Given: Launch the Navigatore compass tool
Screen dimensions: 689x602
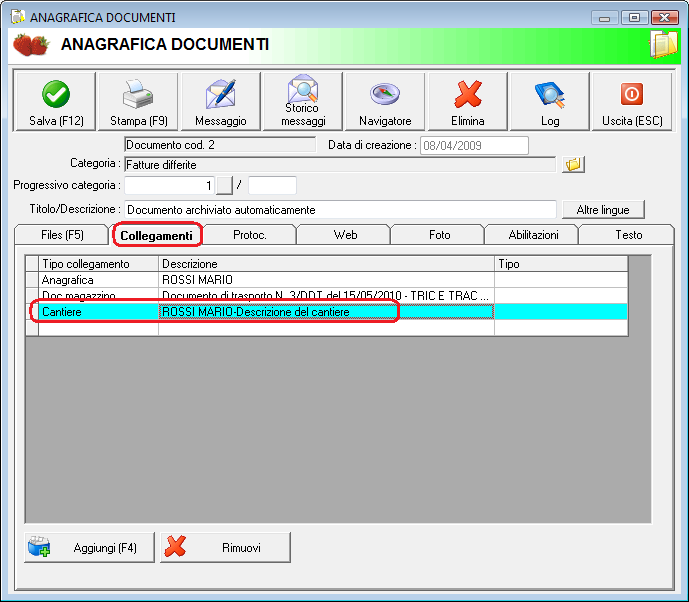Looking at the screenshot, I should coord(385,102).
